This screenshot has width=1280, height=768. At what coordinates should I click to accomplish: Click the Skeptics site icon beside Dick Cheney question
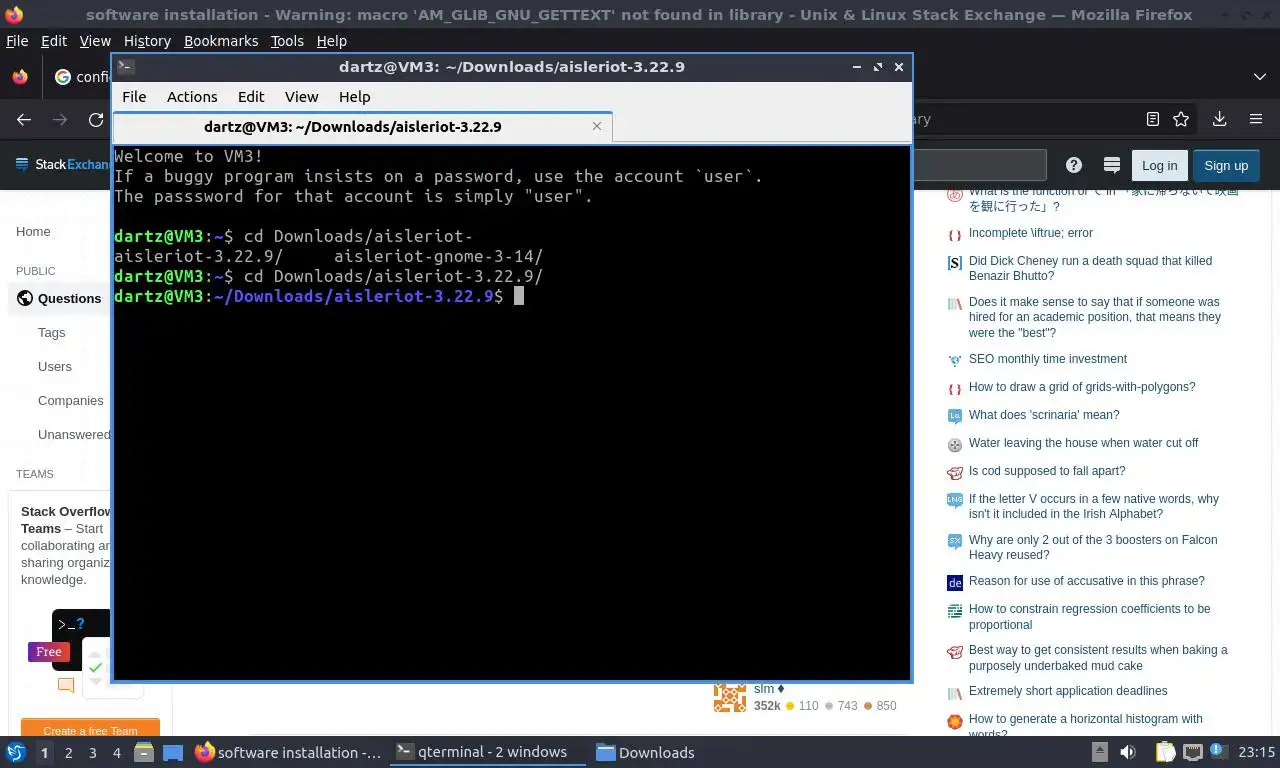pos(954,262)
